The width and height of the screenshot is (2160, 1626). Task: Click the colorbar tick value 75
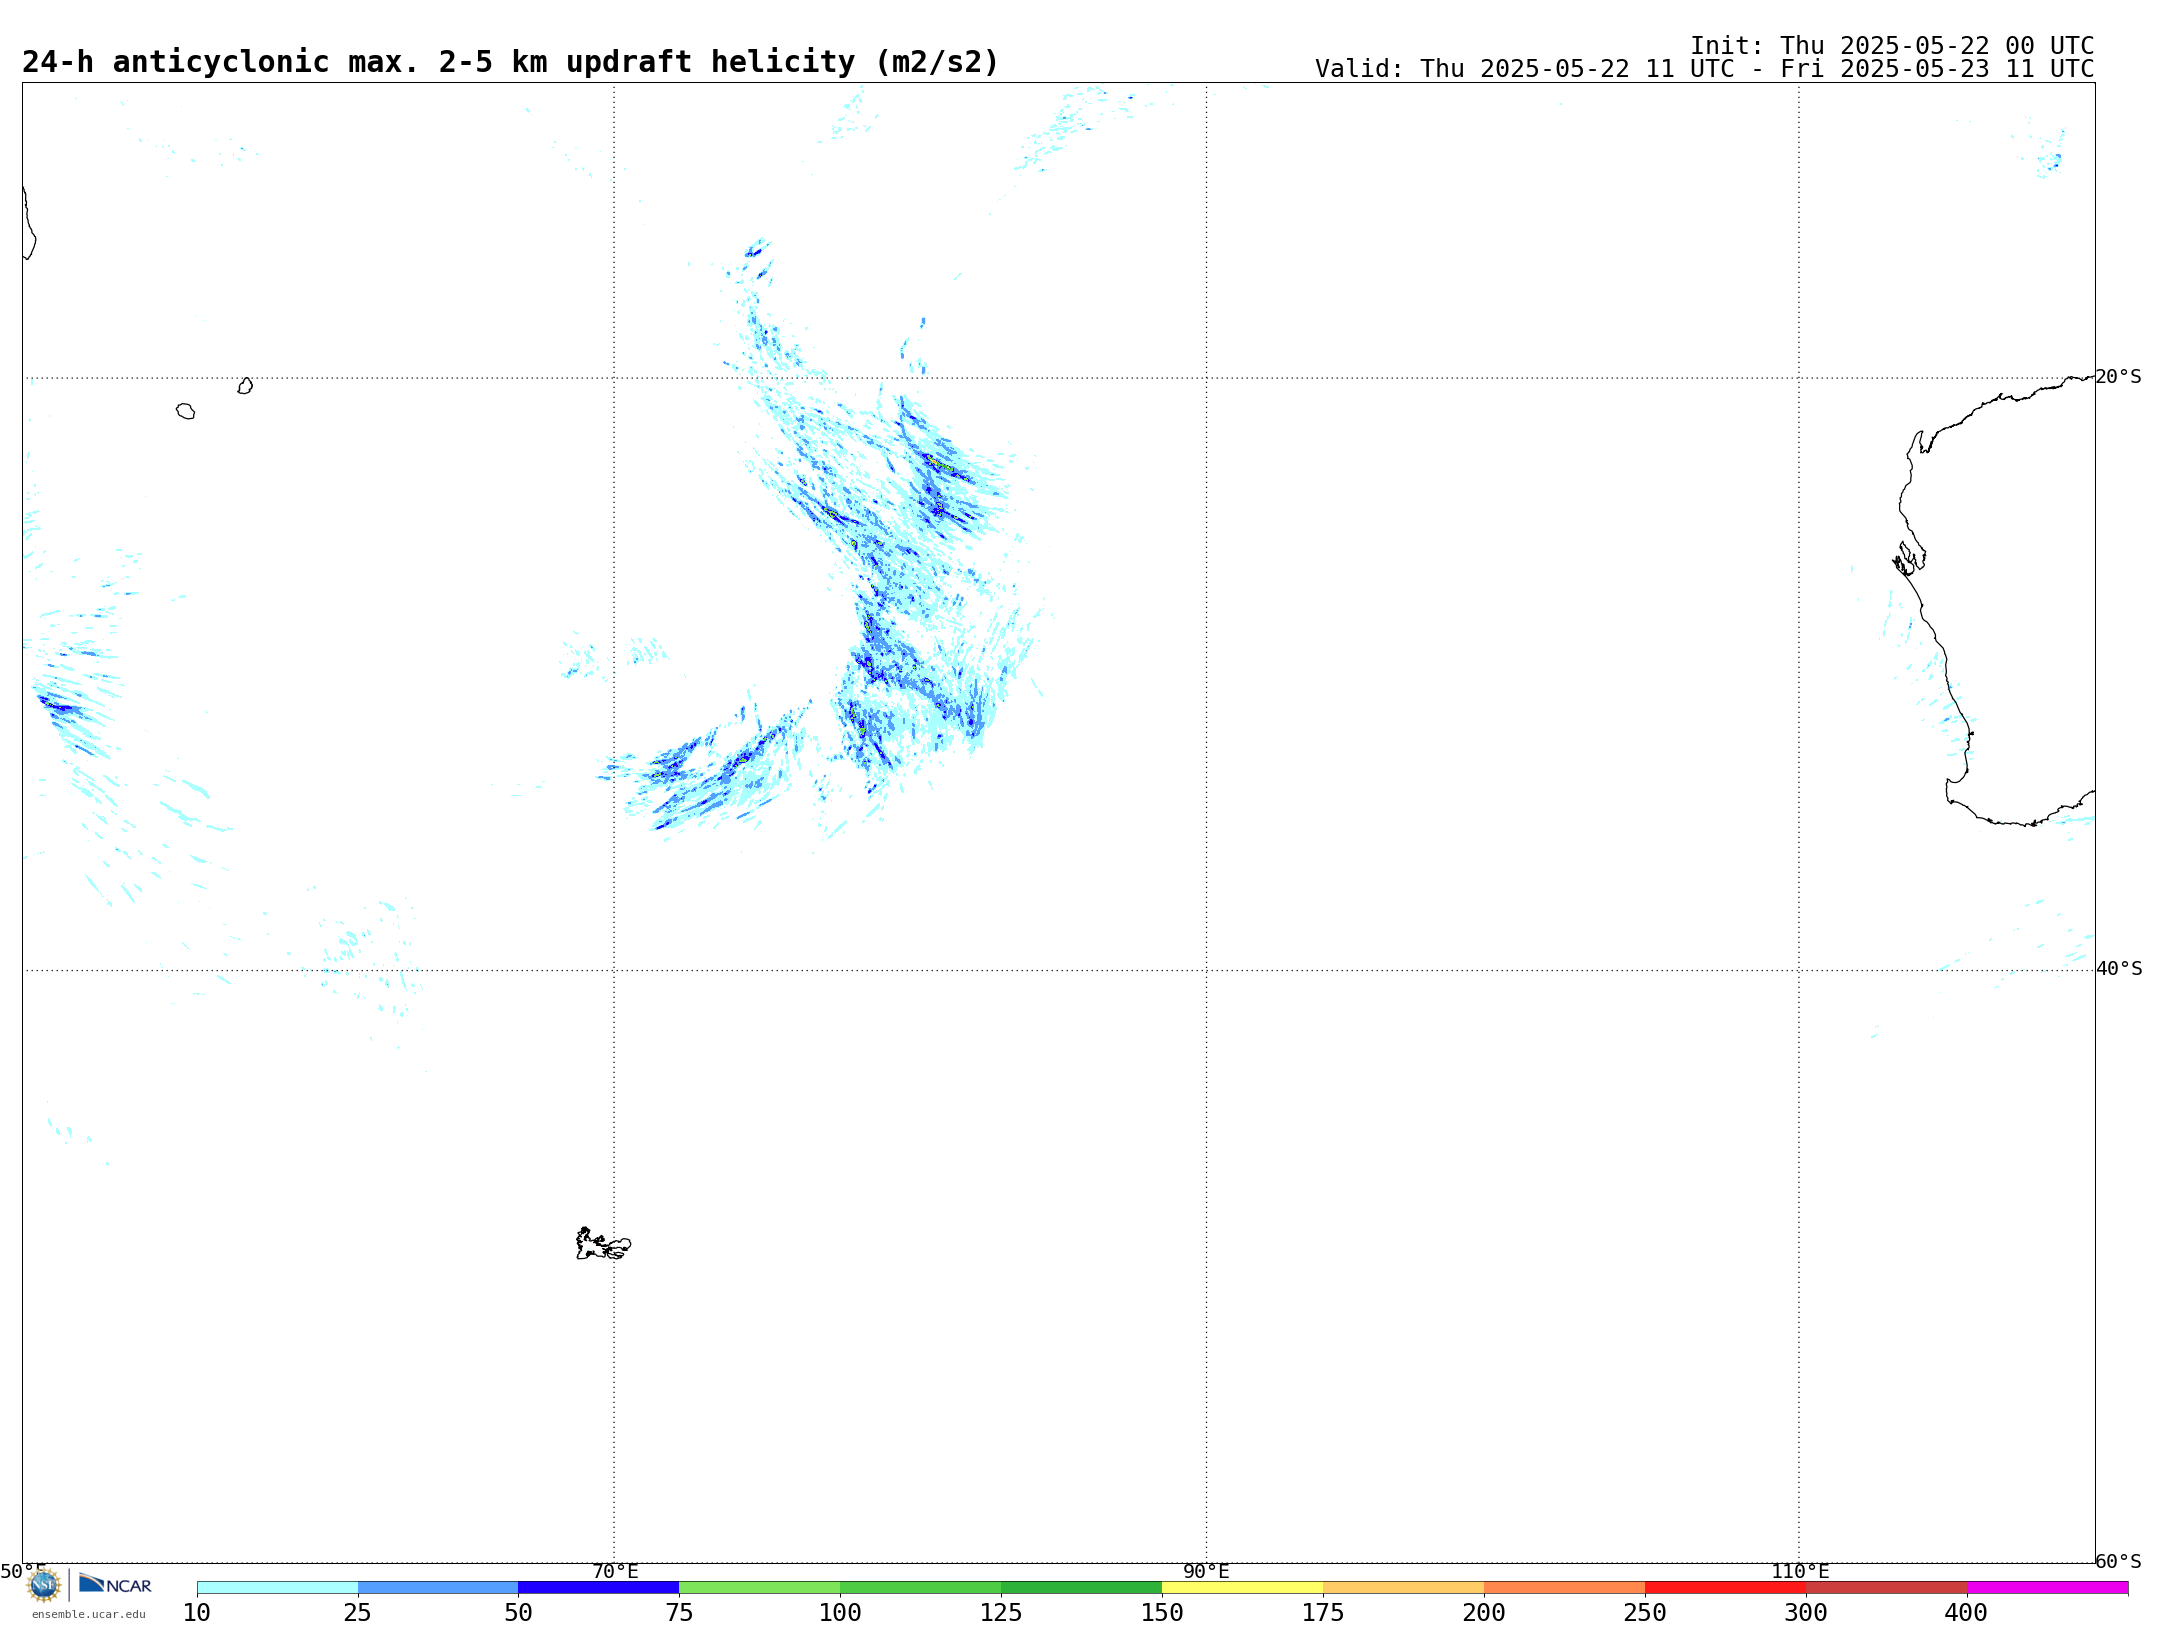tap(680, 1613)
